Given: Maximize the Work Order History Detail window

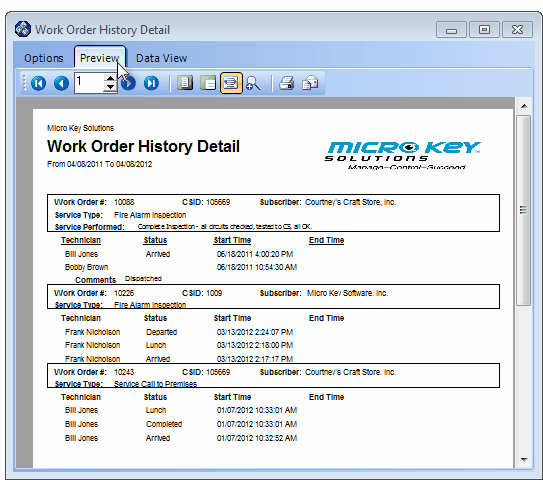Looking at the screenshot, I should tap(484, 30).
